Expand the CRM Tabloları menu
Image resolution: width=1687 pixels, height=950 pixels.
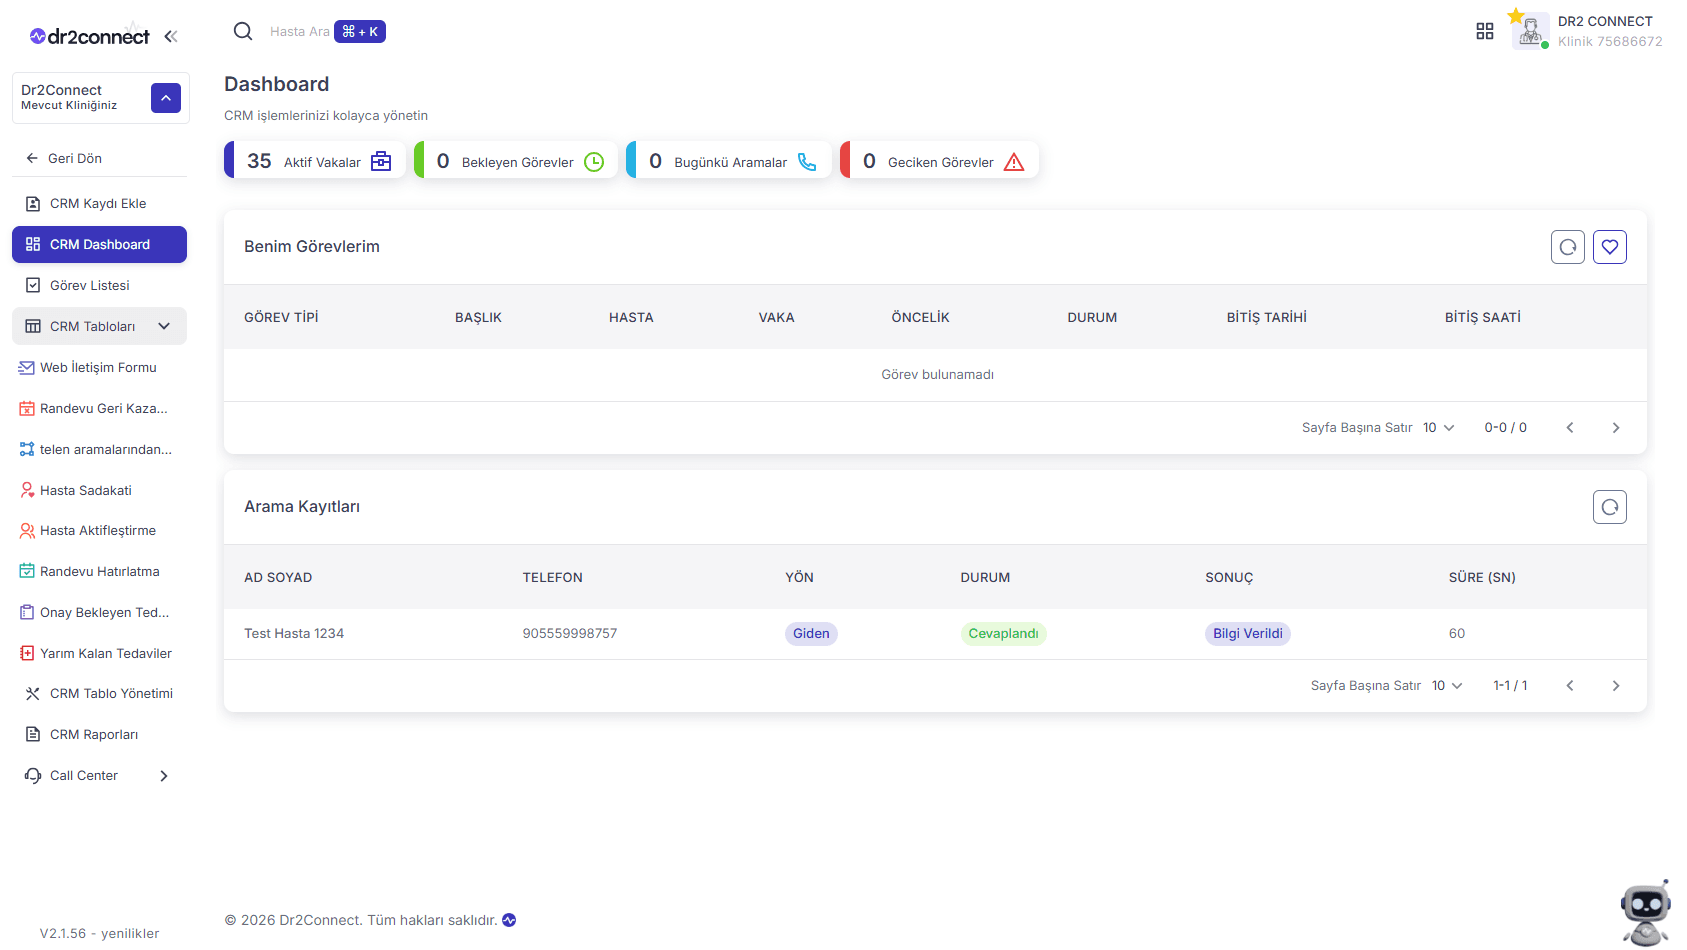tap(100, 326)
